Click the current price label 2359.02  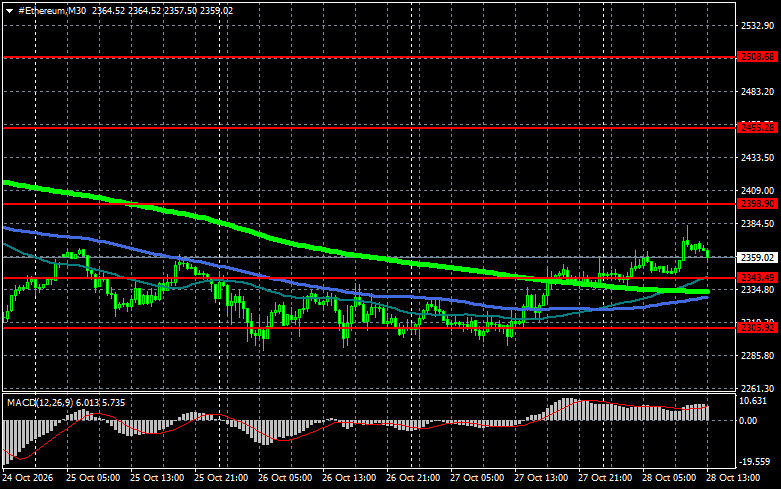tap(758, 257)
